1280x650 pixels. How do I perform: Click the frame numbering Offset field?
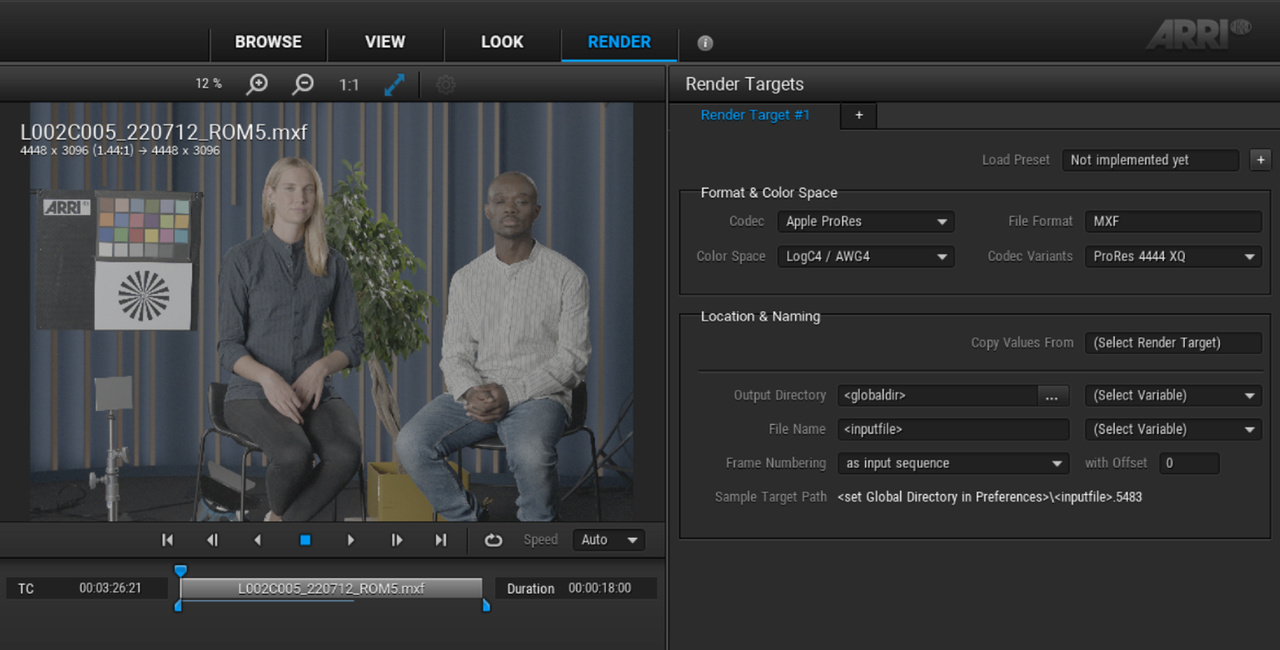coord(1189,463)
